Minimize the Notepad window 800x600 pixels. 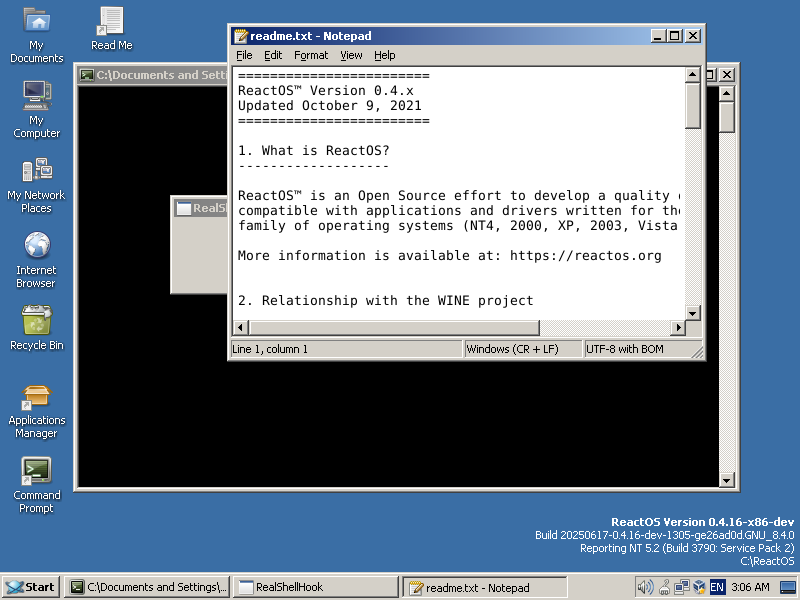658,36
